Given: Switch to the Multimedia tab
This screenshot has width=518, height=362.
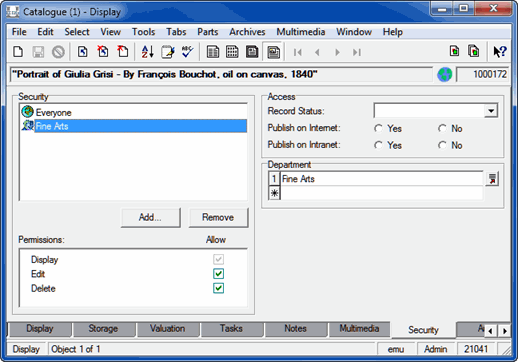Looking at the screenshot, I should coord(359,329).
